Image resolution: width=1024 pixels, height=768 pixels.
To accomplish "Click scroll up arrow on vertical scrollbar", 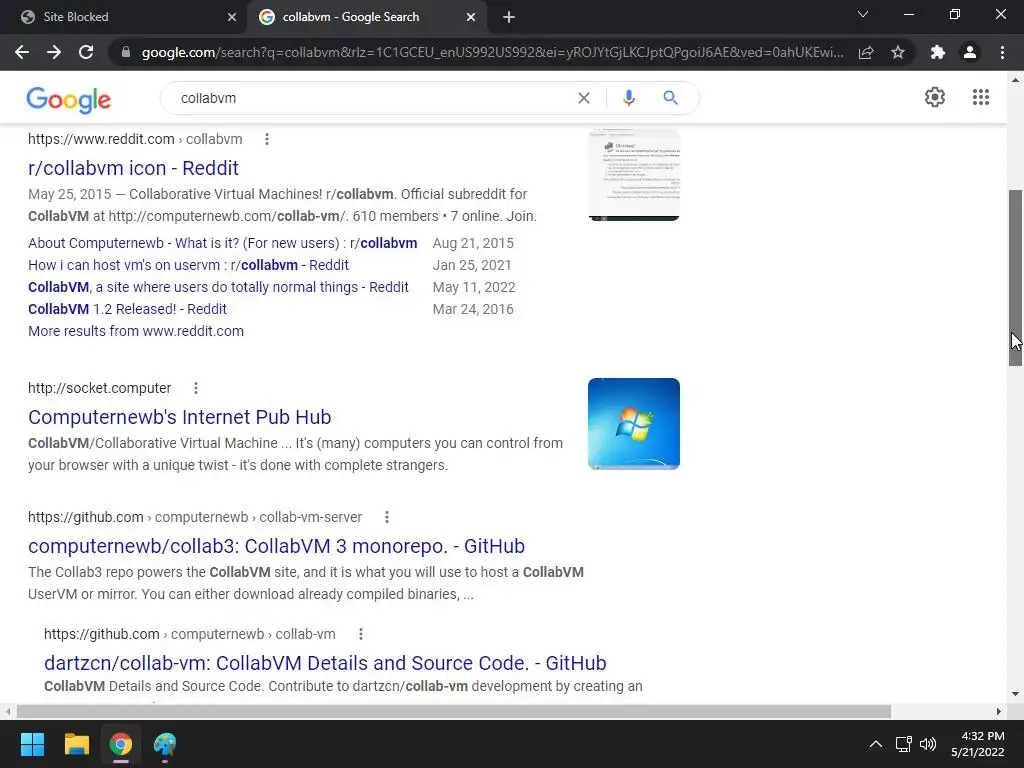I will (x=1016, y=80).
